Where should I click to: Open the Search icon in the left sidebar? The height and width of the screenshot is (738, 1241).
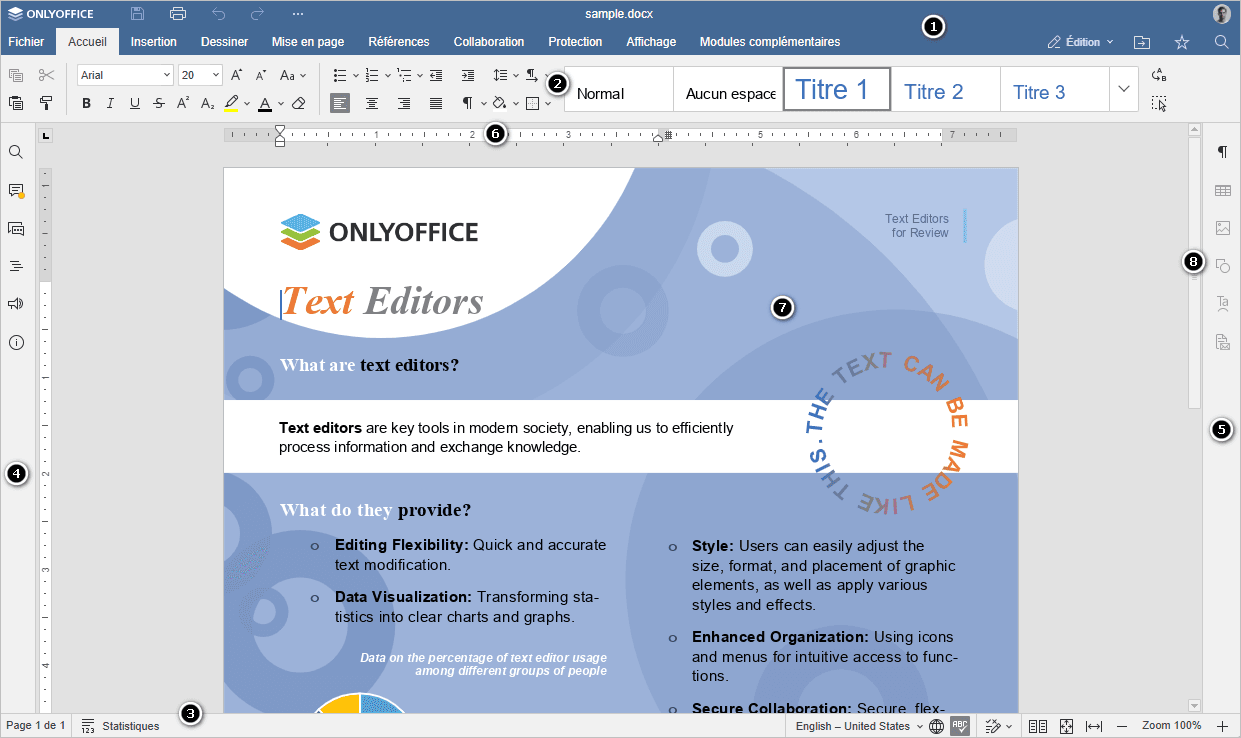(16, 152)
